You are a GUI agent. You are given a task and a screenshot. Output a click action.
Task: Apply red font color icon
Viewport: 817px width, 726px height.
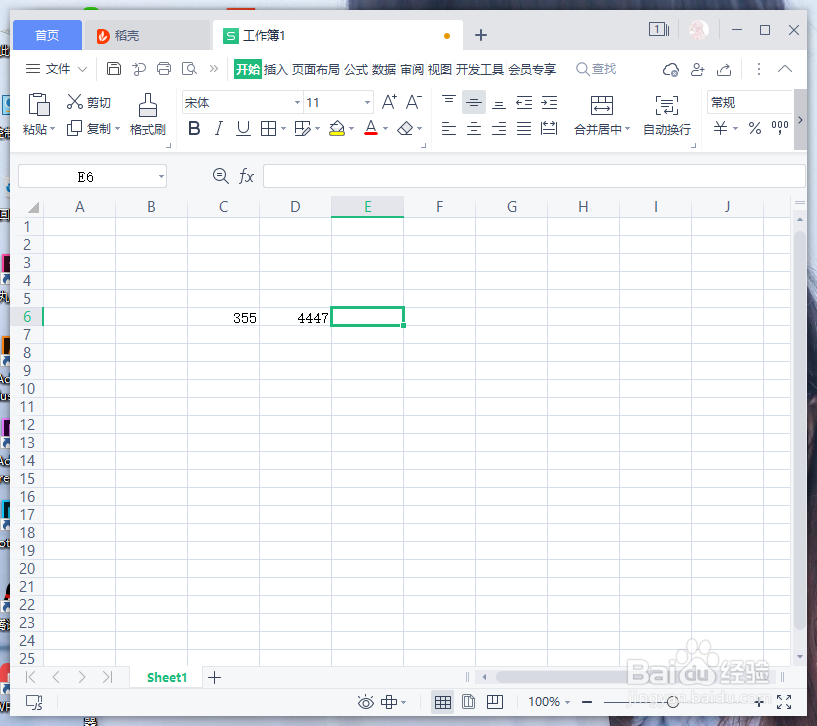371,128
